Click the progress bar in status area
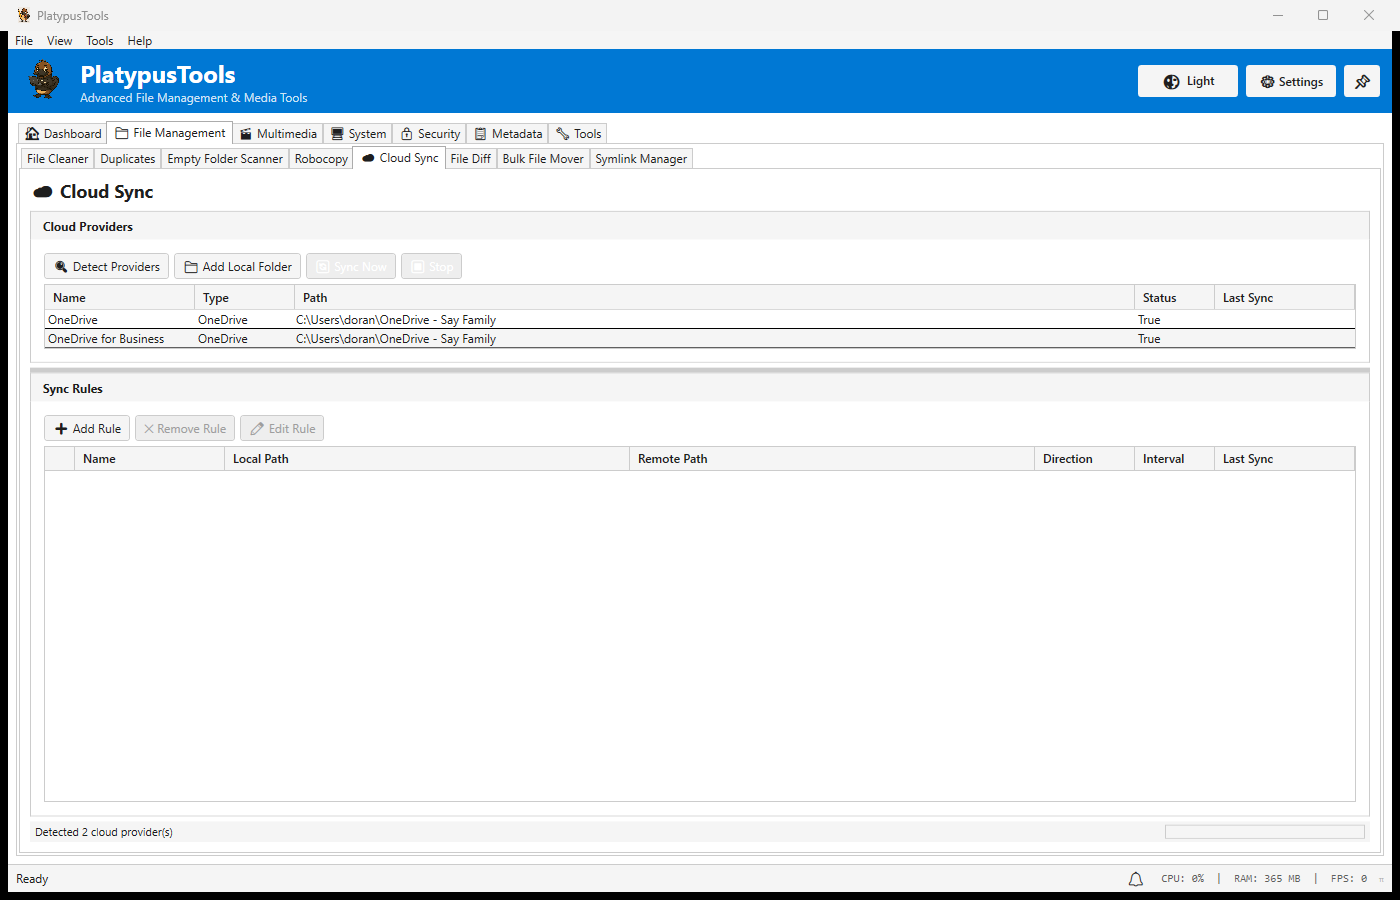The image size is (1400, 900). [1264, 832]
